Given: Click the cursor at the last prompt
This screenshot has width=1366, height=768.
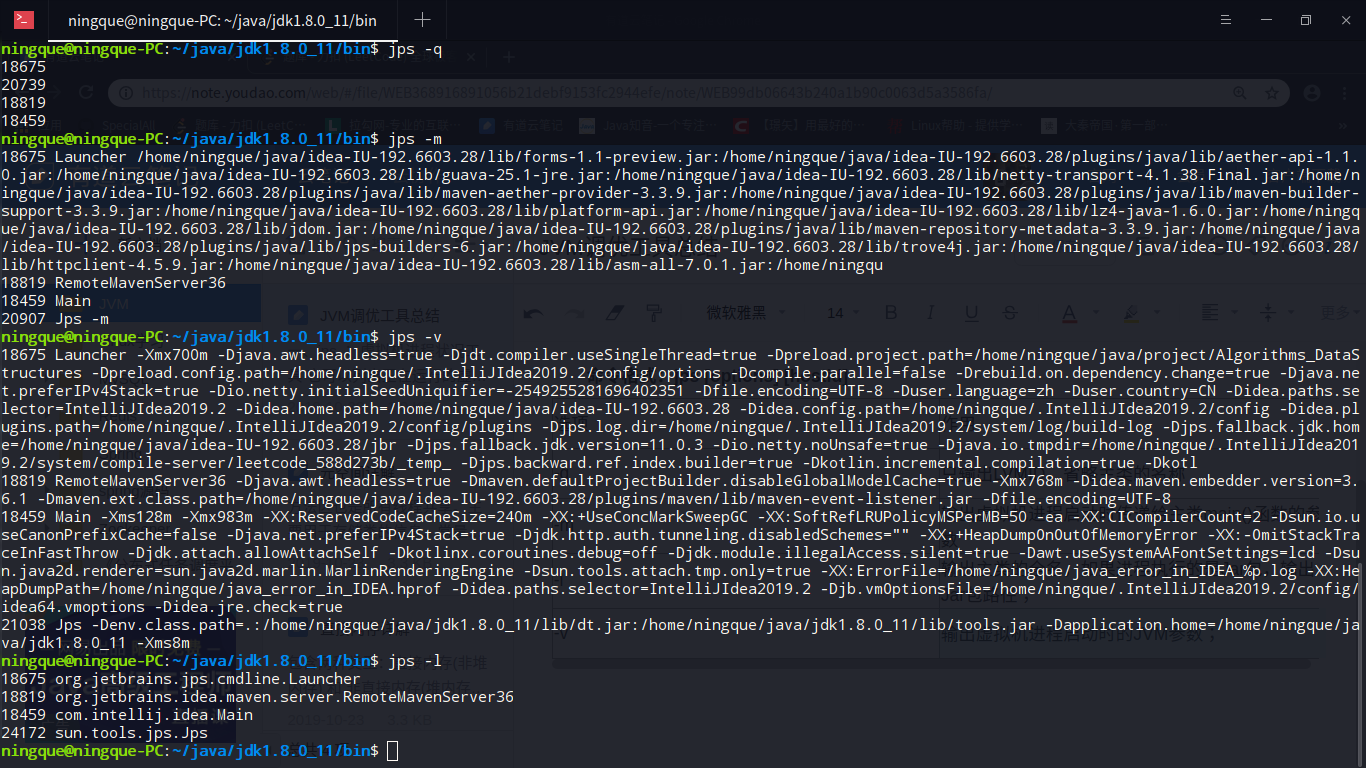Looking at the screenshot, I should click(393, 751).
